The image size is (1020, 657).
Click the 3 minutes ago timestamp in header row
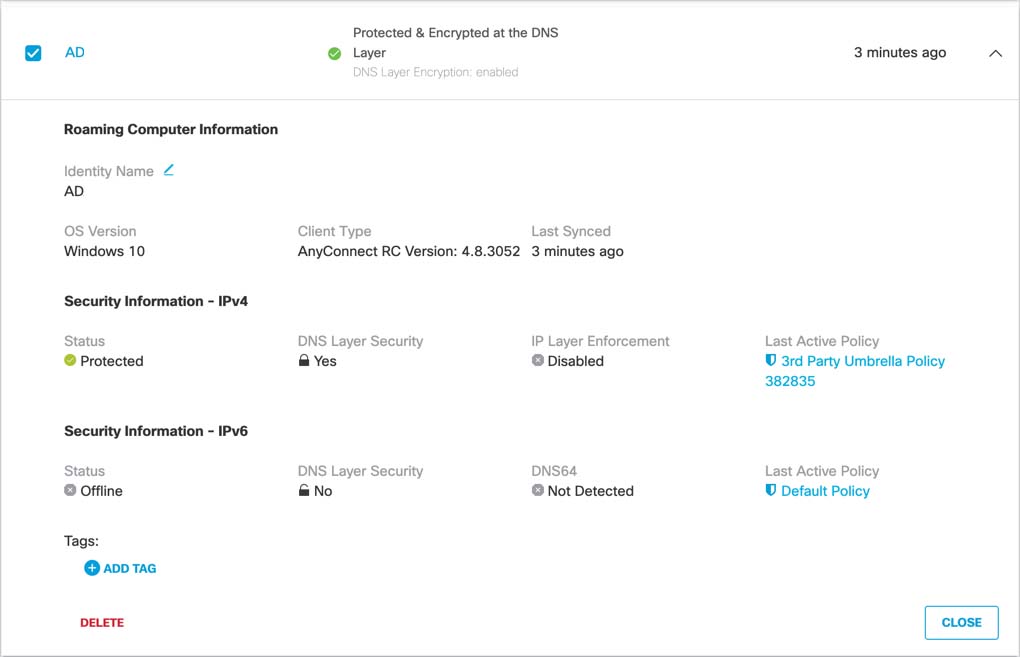pyautogui.click(x=900, y=52)
